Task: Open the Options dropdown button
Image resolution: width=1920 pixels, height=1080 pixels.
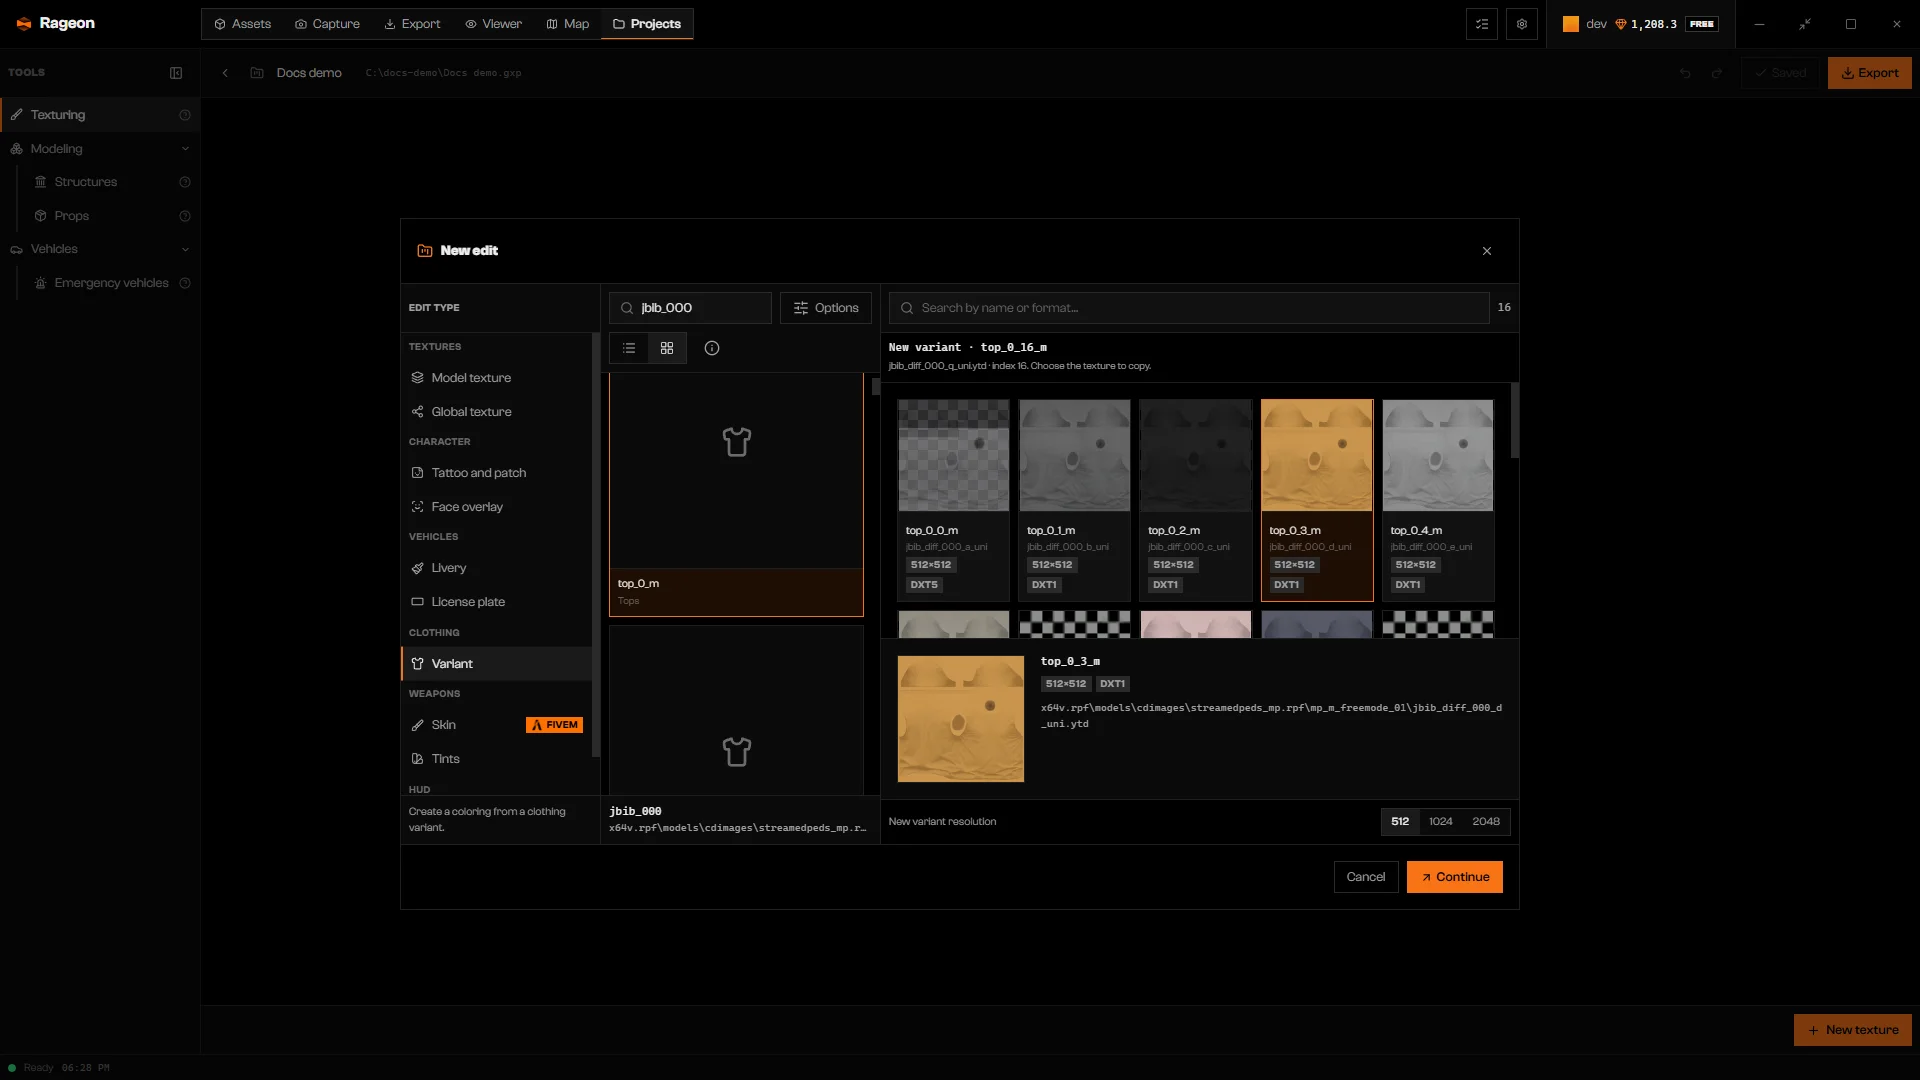Action: (x=826, y=308)
